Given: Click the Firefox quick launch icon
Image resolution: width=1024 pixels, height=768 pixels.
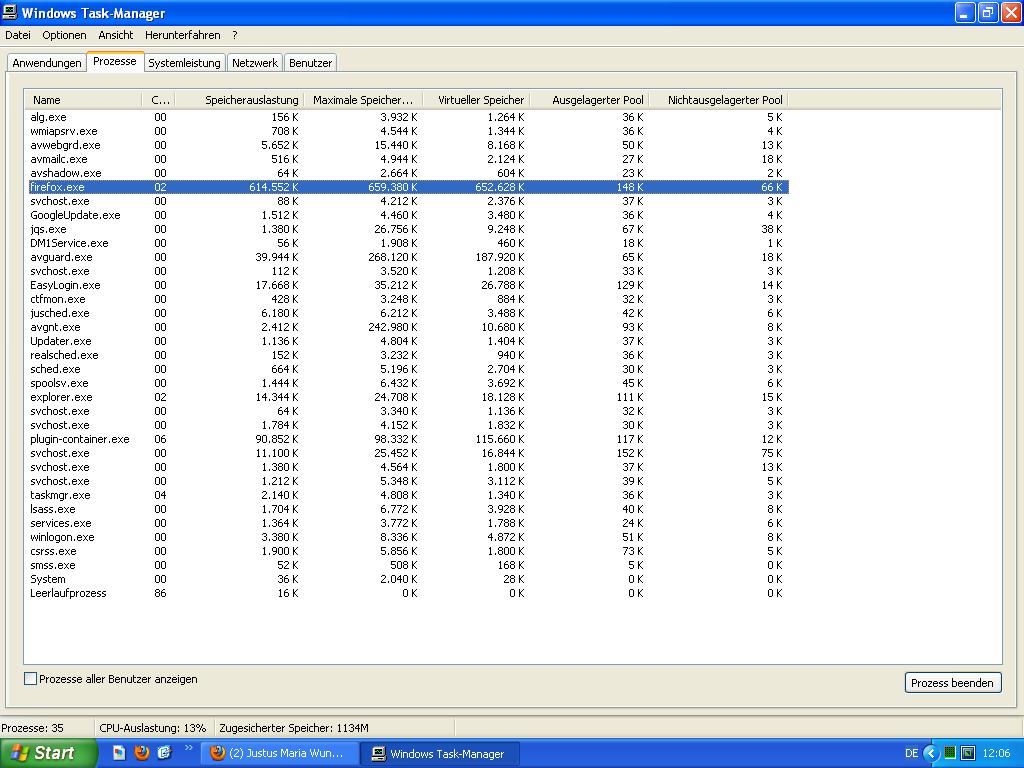Looking at the screenshot, I should click(141, 753).
